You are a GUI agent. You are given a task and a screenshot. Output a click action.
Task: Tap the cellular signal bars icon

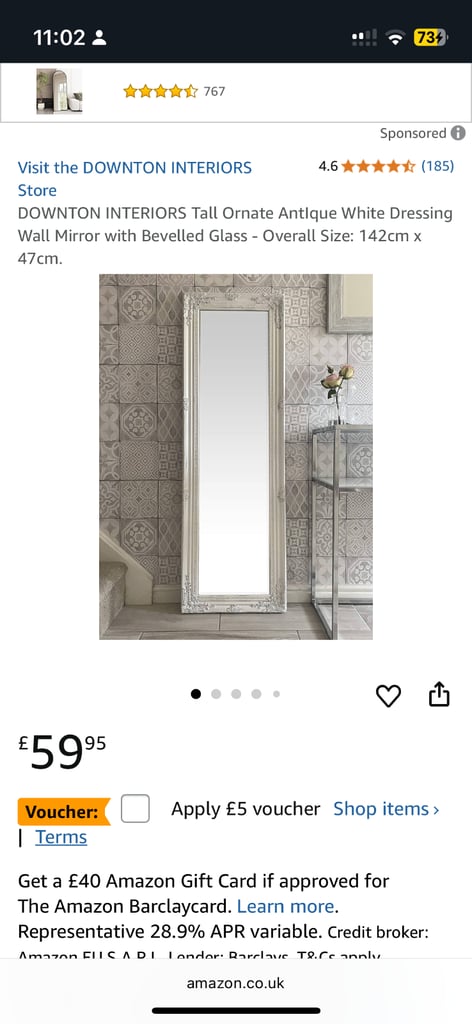point(364,38)
